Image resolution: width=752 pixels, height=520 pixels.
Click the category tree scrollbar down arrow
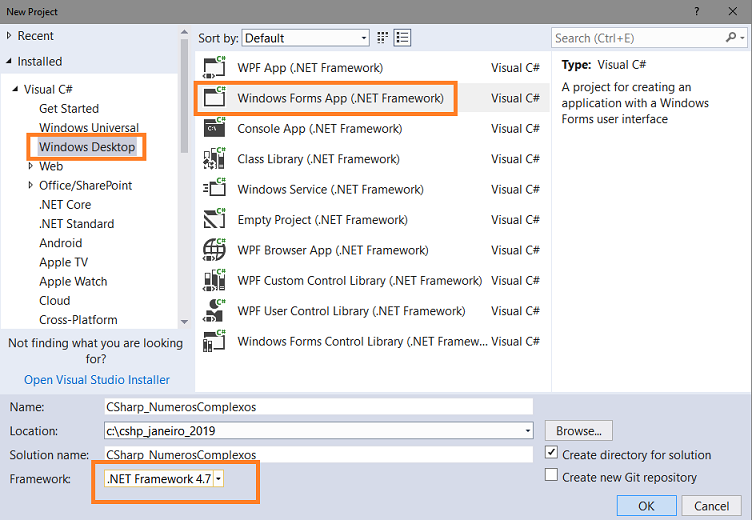(184, 322)
